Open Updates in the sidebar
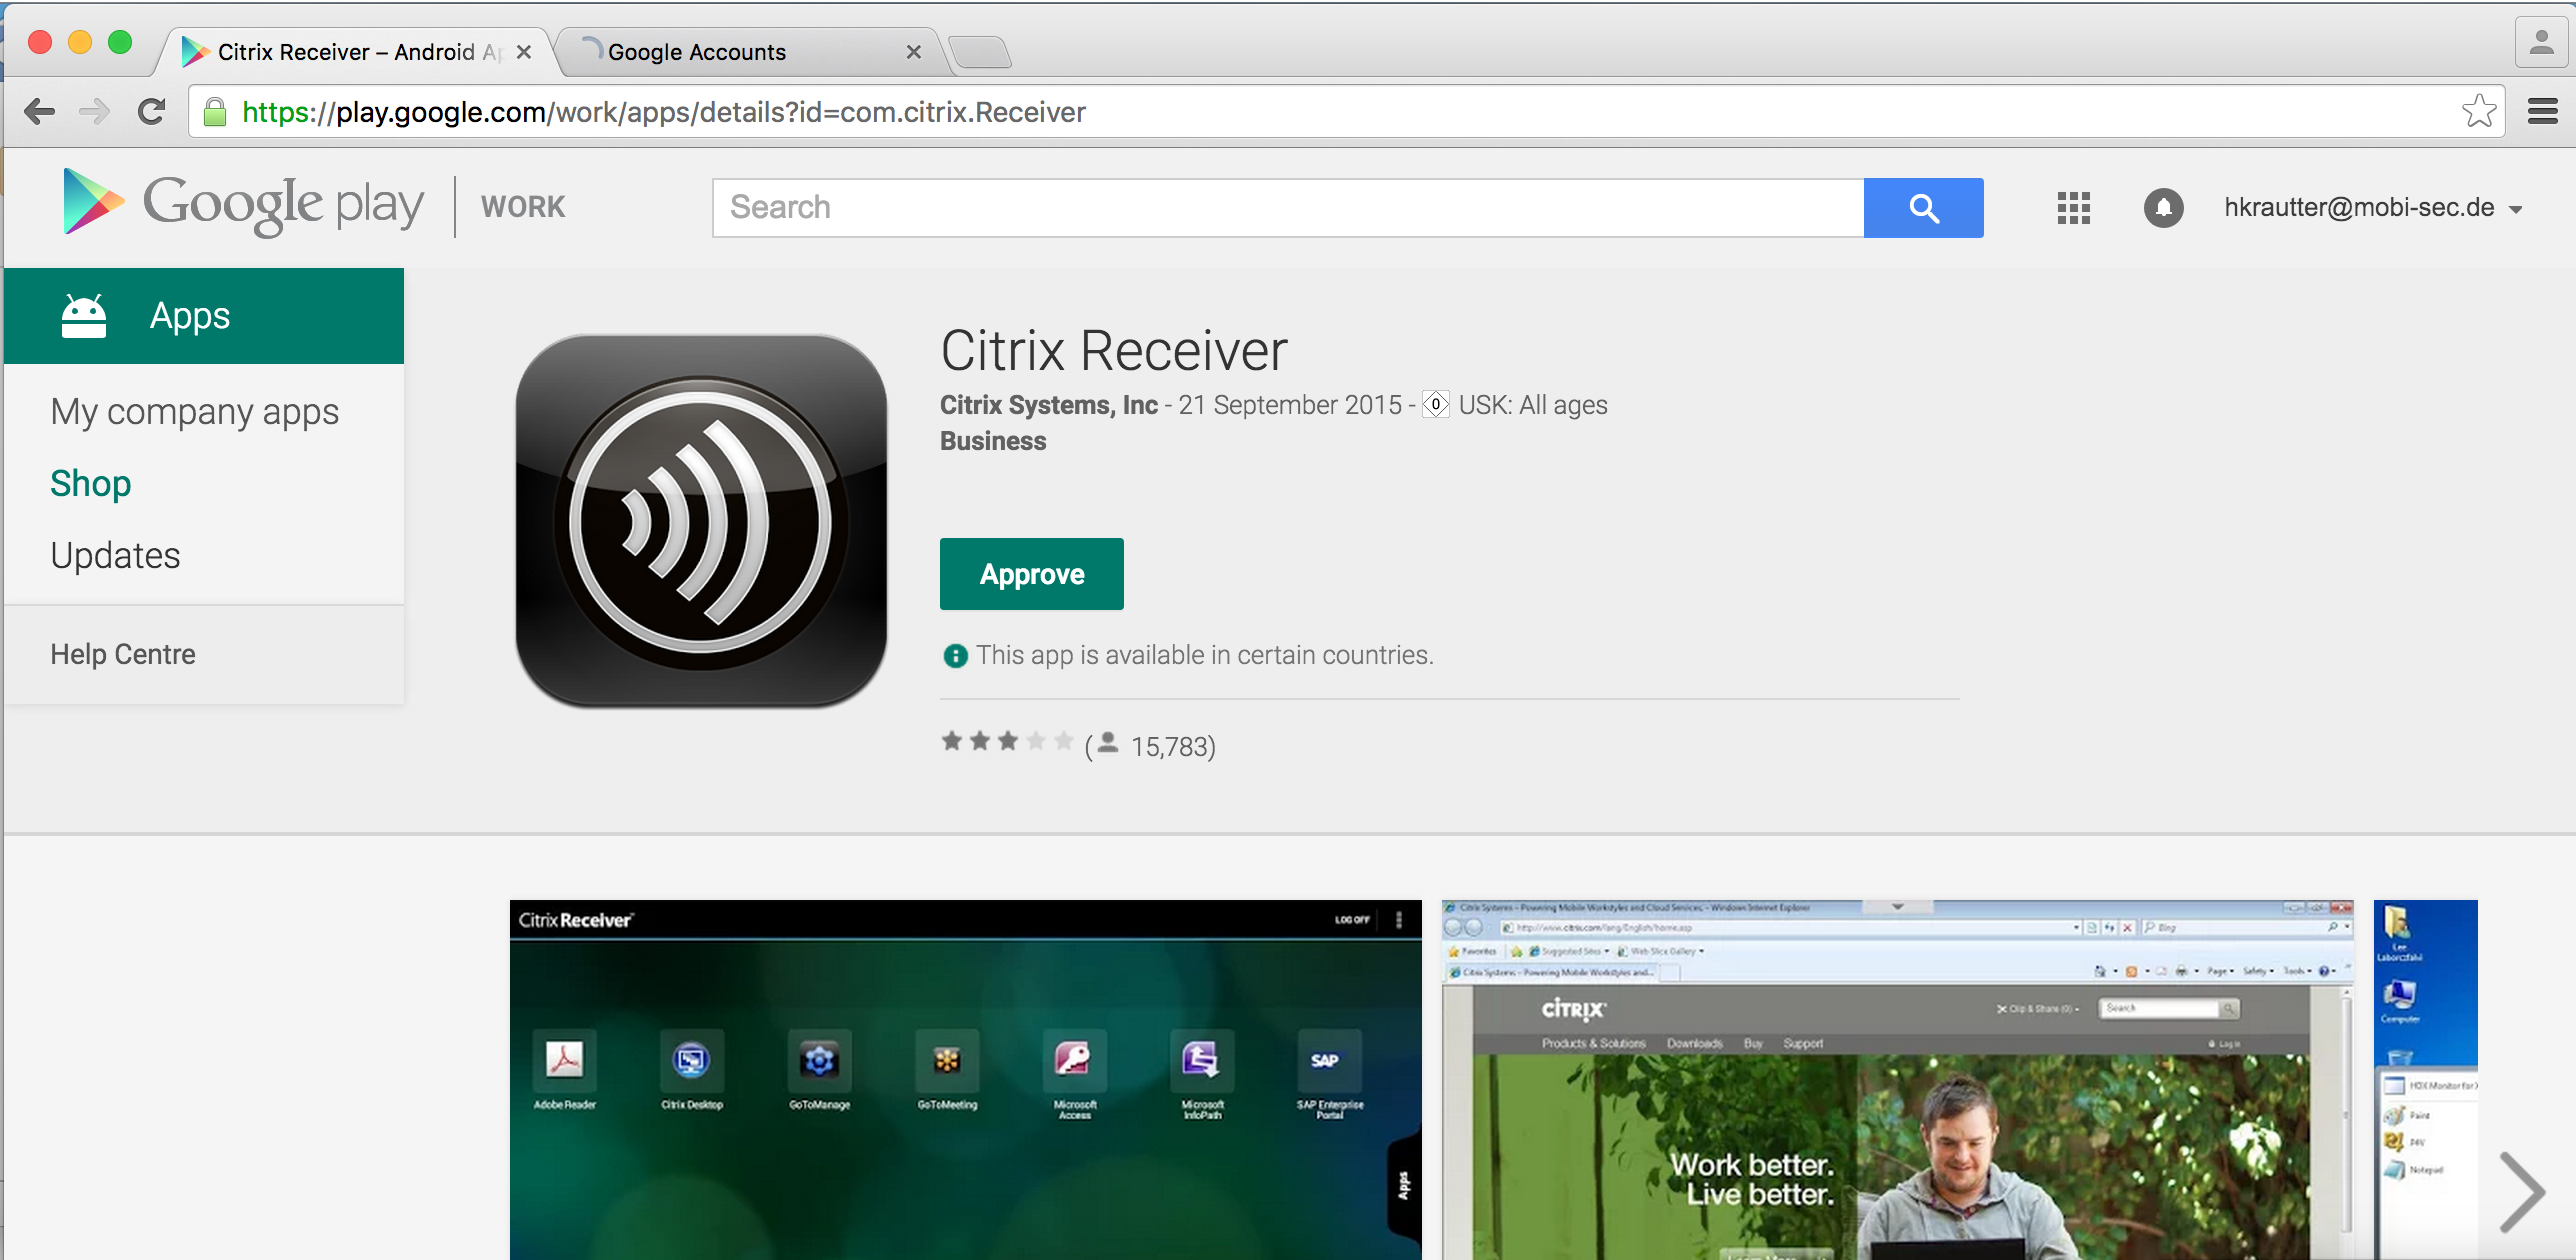 point(116,555)
